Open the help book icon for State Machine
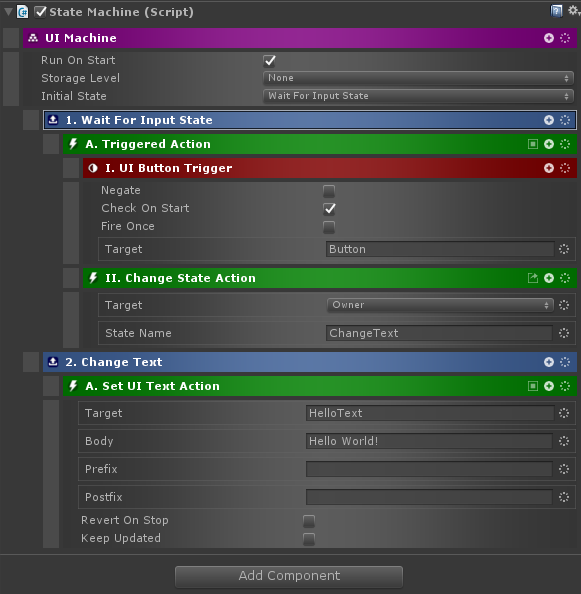Screen dimensions: 581x594 coord(556,11)
